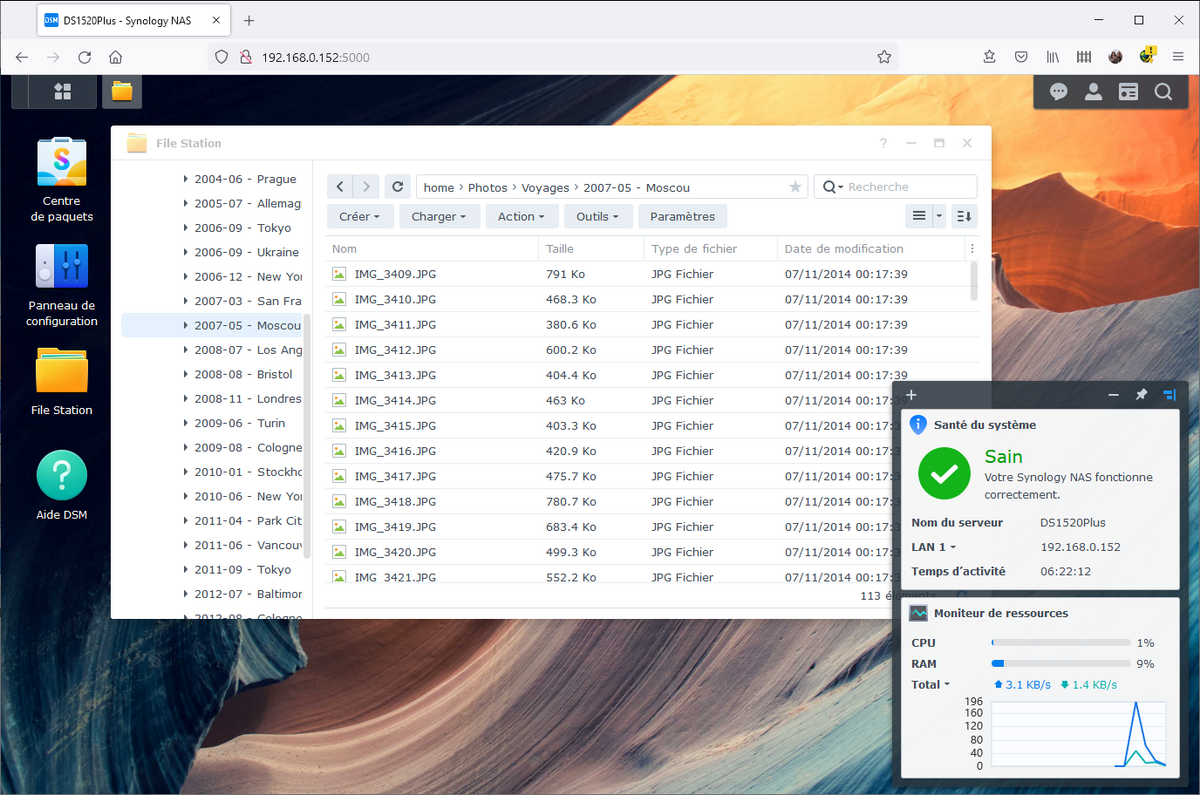Open the Action dropdown menu
This screenshot has width=1200, height=795.
(521, 216)
